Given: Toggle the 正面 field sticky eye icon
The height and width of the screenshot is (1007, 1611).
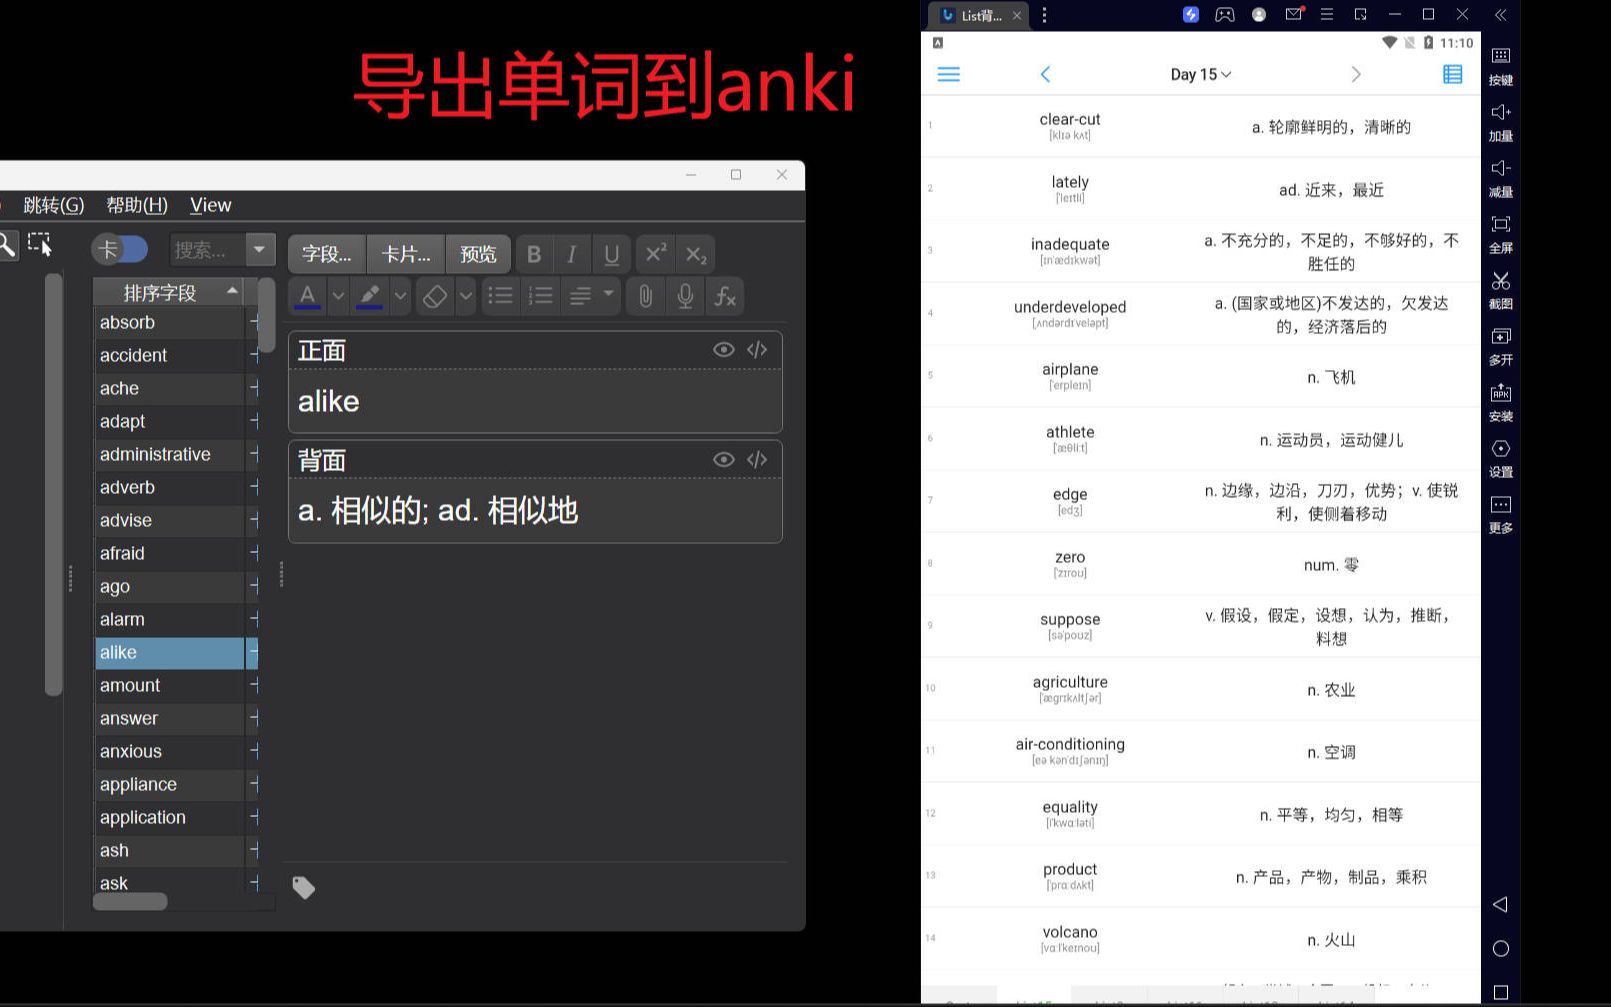Looking at the screenshot, I should [723, 349].
